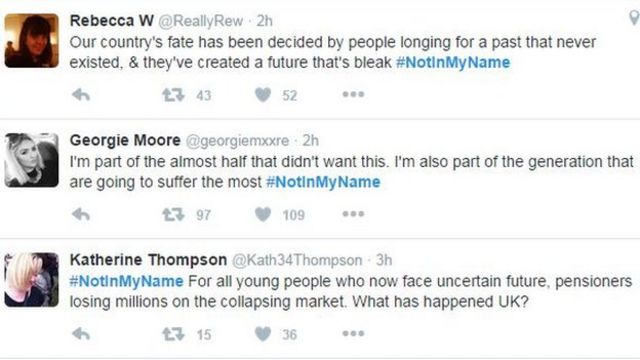The height and width of the screenshot is (360, 640).
Task: Like Georgie Moore's tweet with 109 likes
Action: pyautogui.click(x=263, y=214)
